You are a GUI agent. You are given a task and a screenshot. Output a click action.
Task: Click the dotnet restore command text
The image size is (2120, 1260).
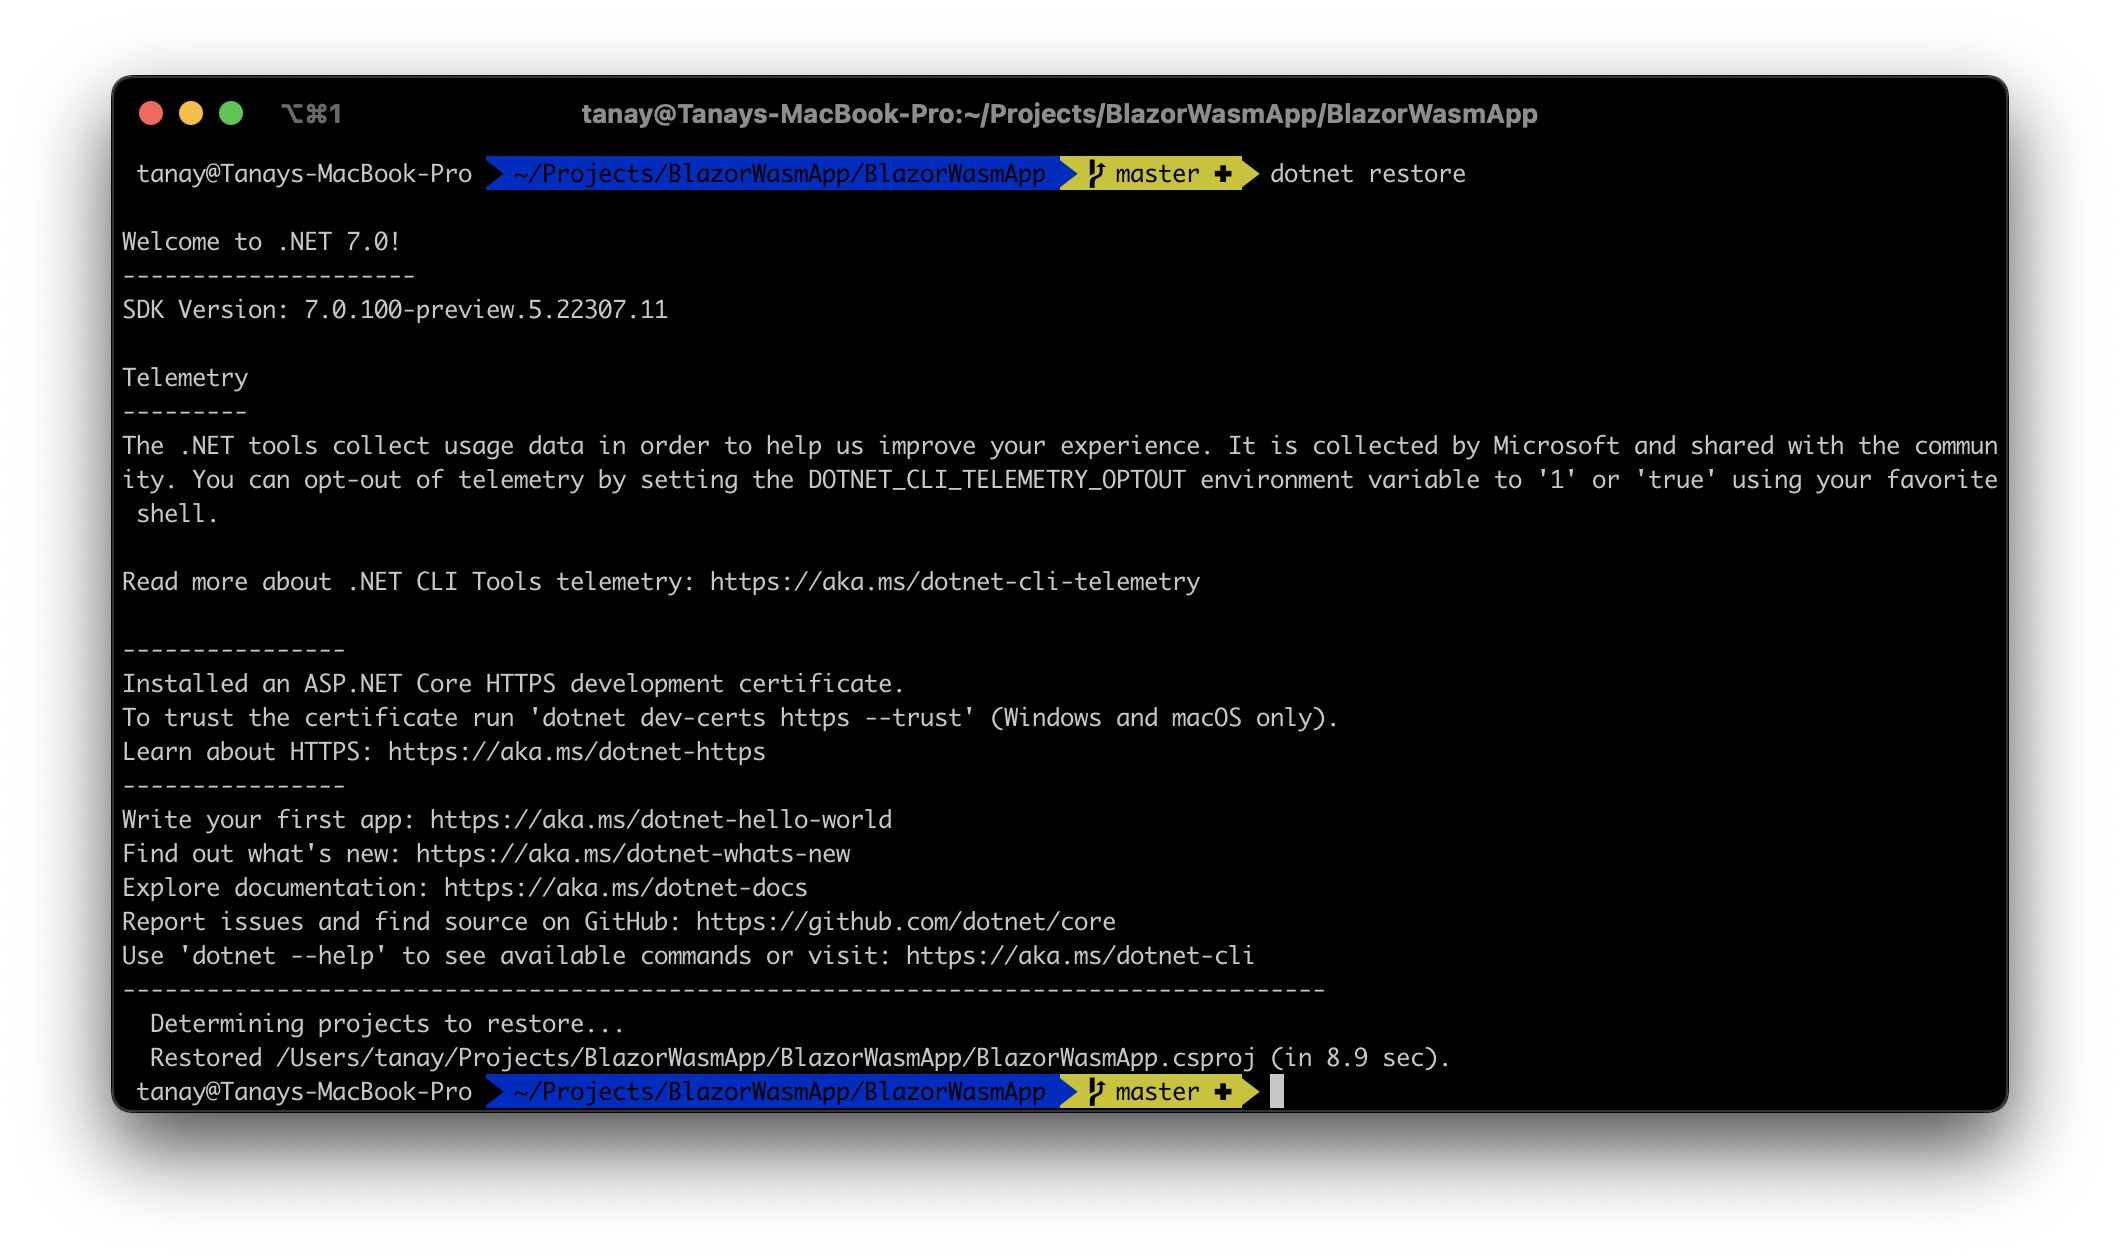tap(1367, 173)
